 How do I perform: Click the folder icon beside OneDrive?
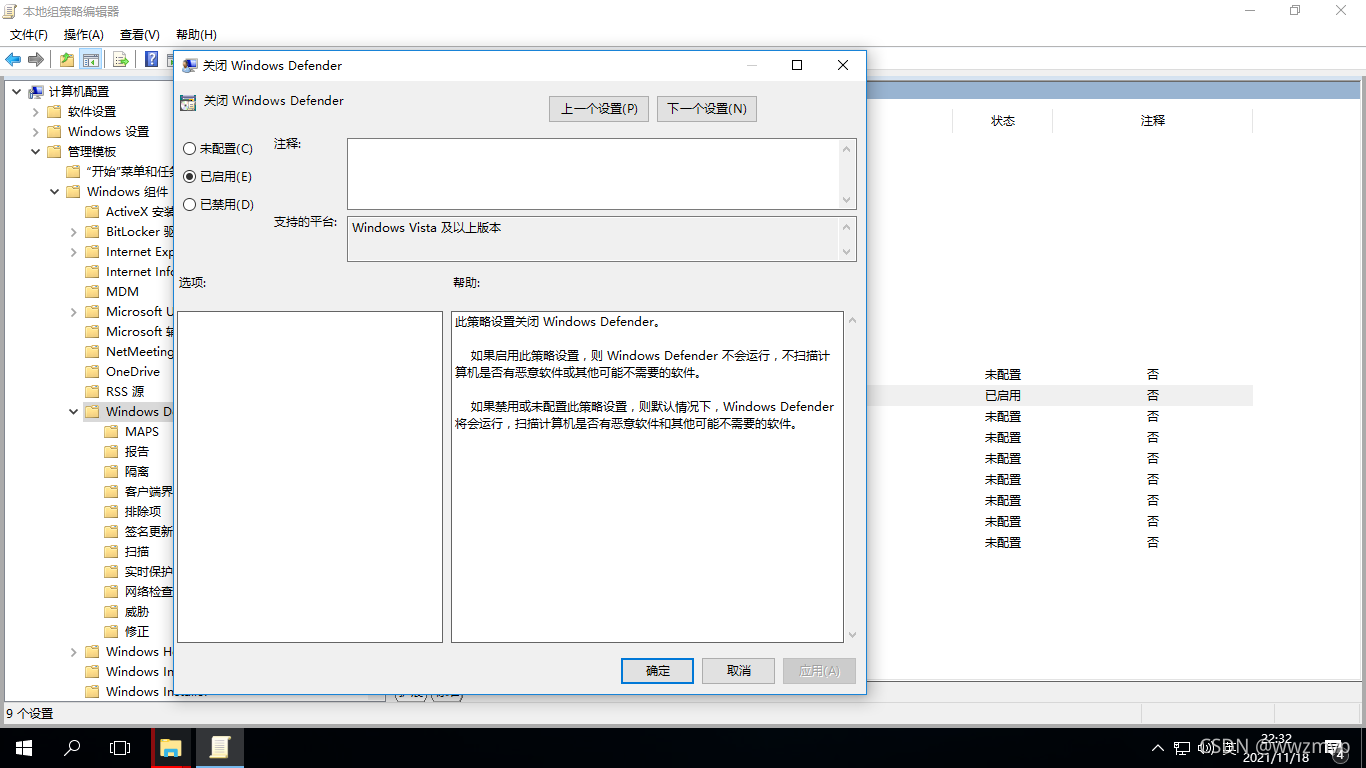[93, 372]
